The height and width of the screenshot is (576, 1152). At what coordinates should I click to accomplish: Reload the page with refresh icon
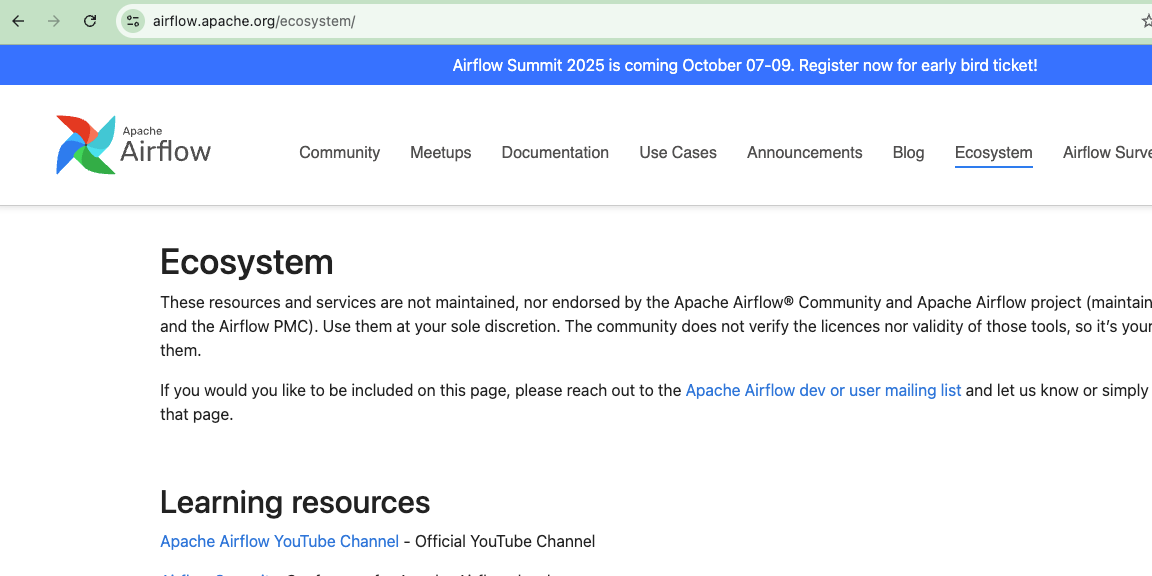click(90, 21)
